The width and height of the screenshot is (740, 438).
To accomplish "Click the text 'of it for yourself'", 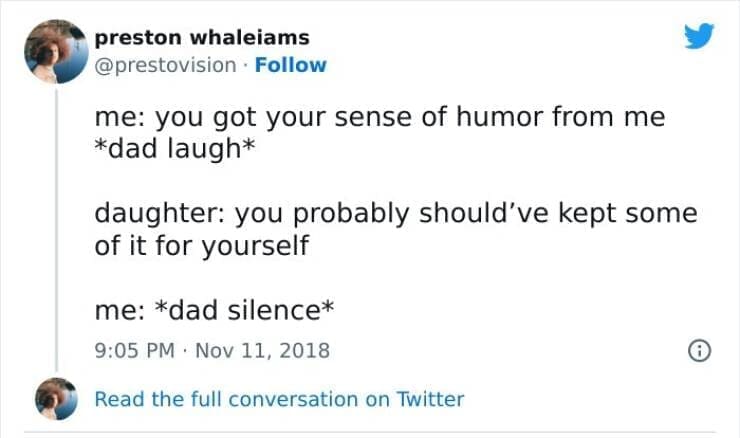I will pos(202,244).
